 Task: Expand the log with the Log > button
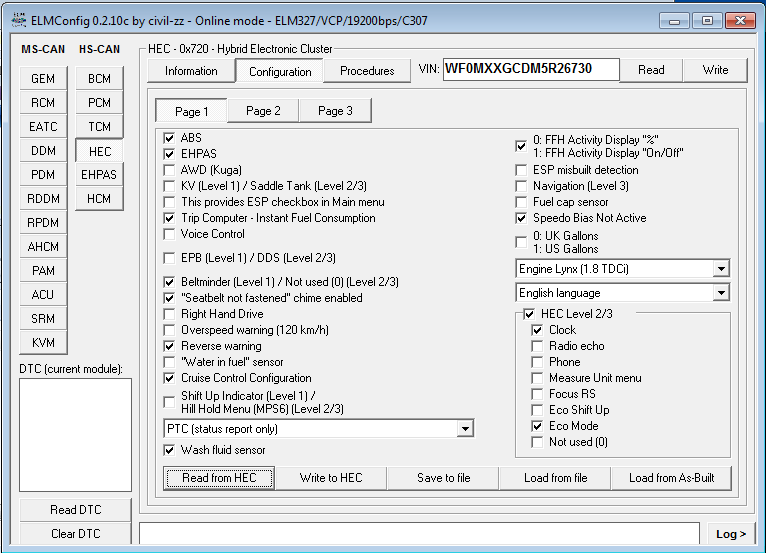(731, 534)
